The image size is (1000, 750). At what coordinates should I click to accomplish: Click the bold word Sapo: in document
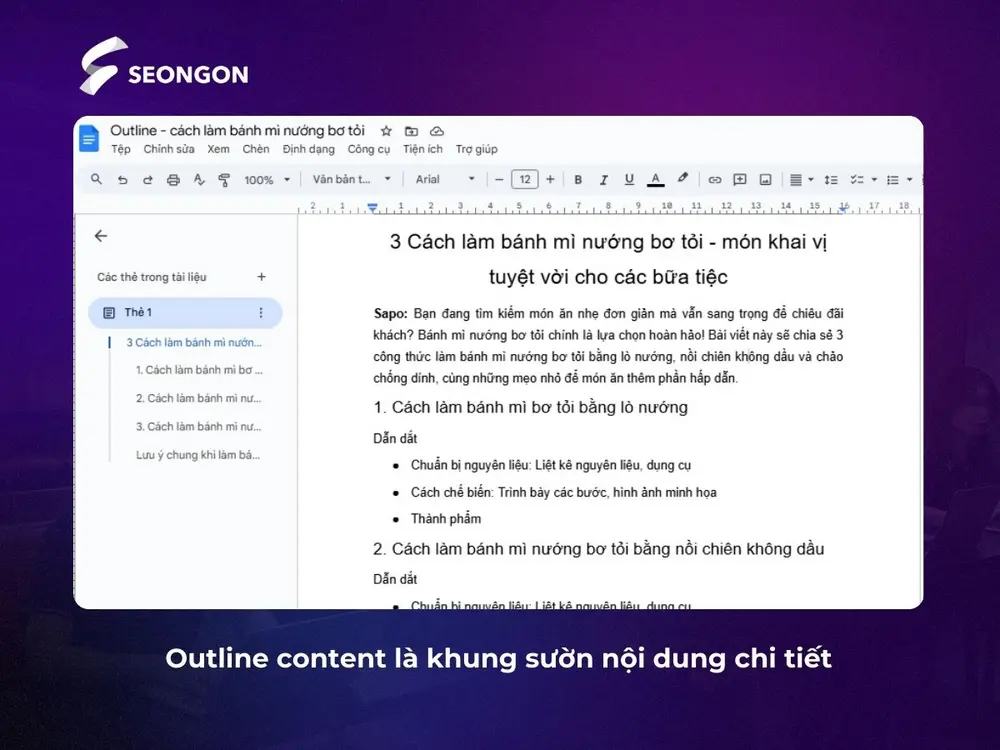(390, 314)
